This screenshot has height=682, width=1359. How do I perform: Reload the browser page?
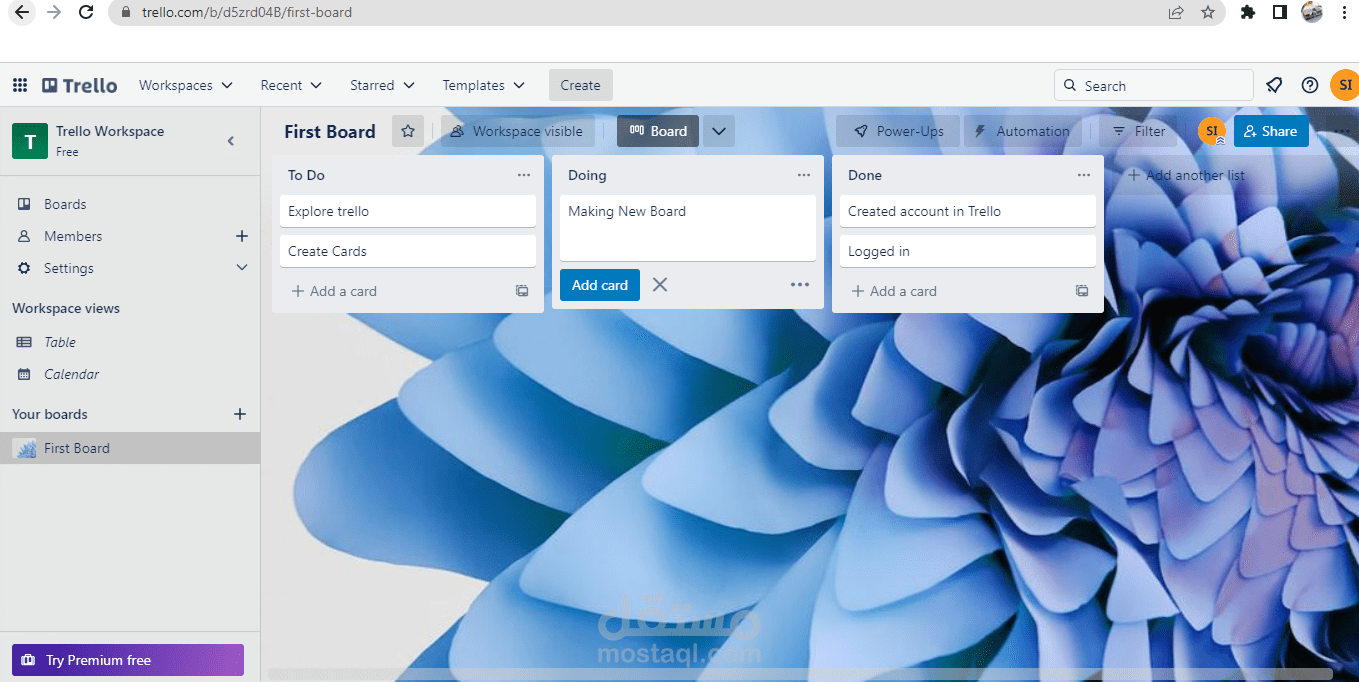point(86,13)
